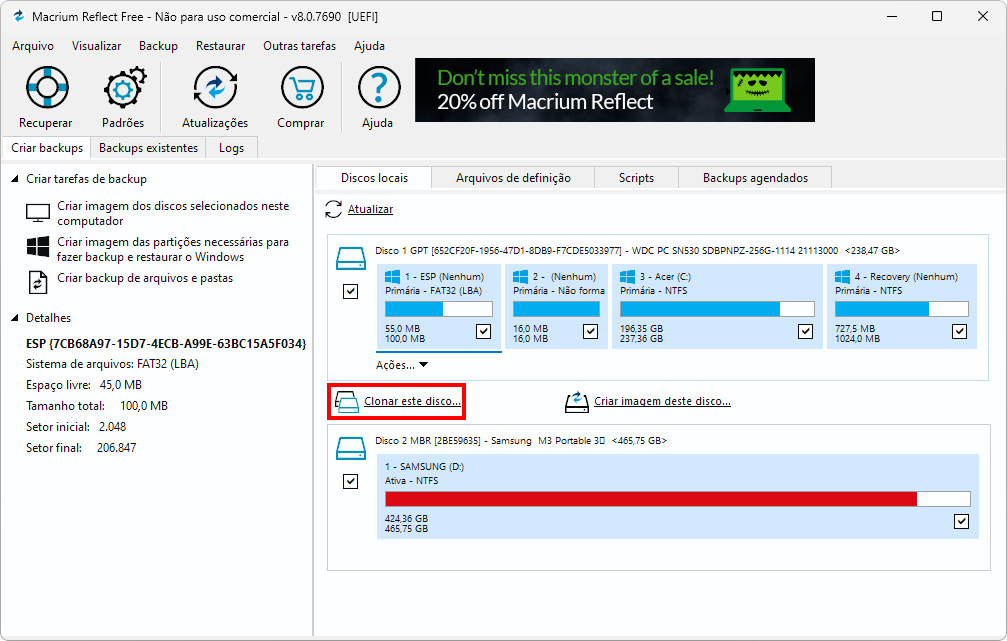The height and width of the screenshot is (641, 1007).
Task: Collapse the Detalhes section
Action: click(15, 318)
